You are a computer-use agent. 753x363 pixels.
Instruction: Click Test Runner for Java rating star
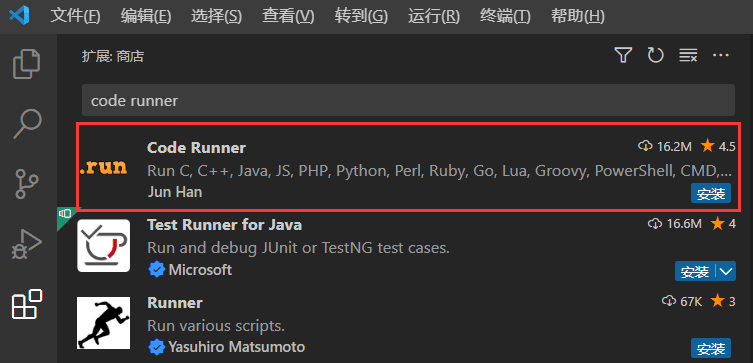pos(717,223)
